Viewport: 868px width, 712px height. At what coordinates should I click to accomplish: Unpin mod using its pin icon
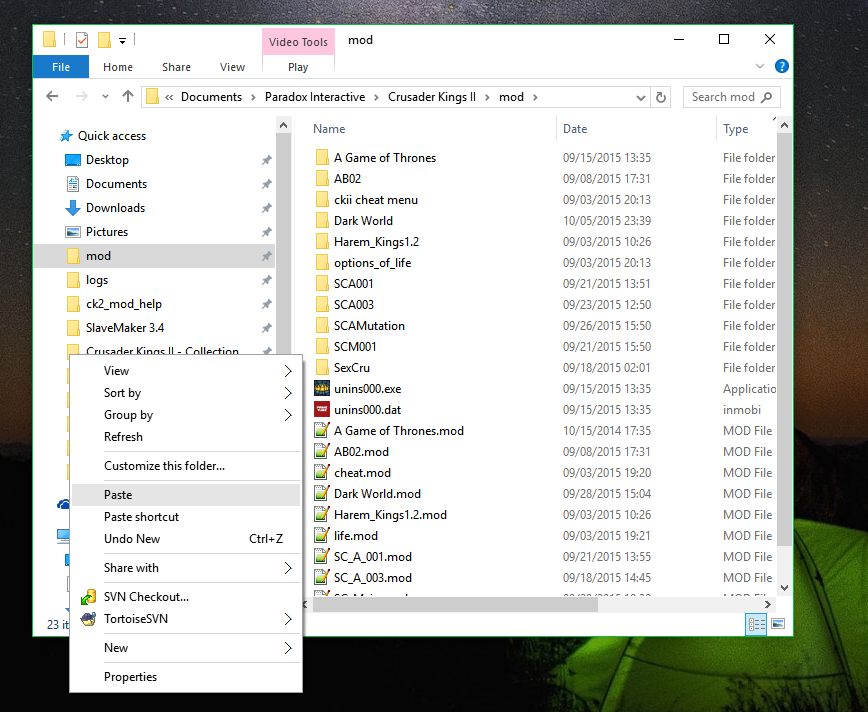266,256
